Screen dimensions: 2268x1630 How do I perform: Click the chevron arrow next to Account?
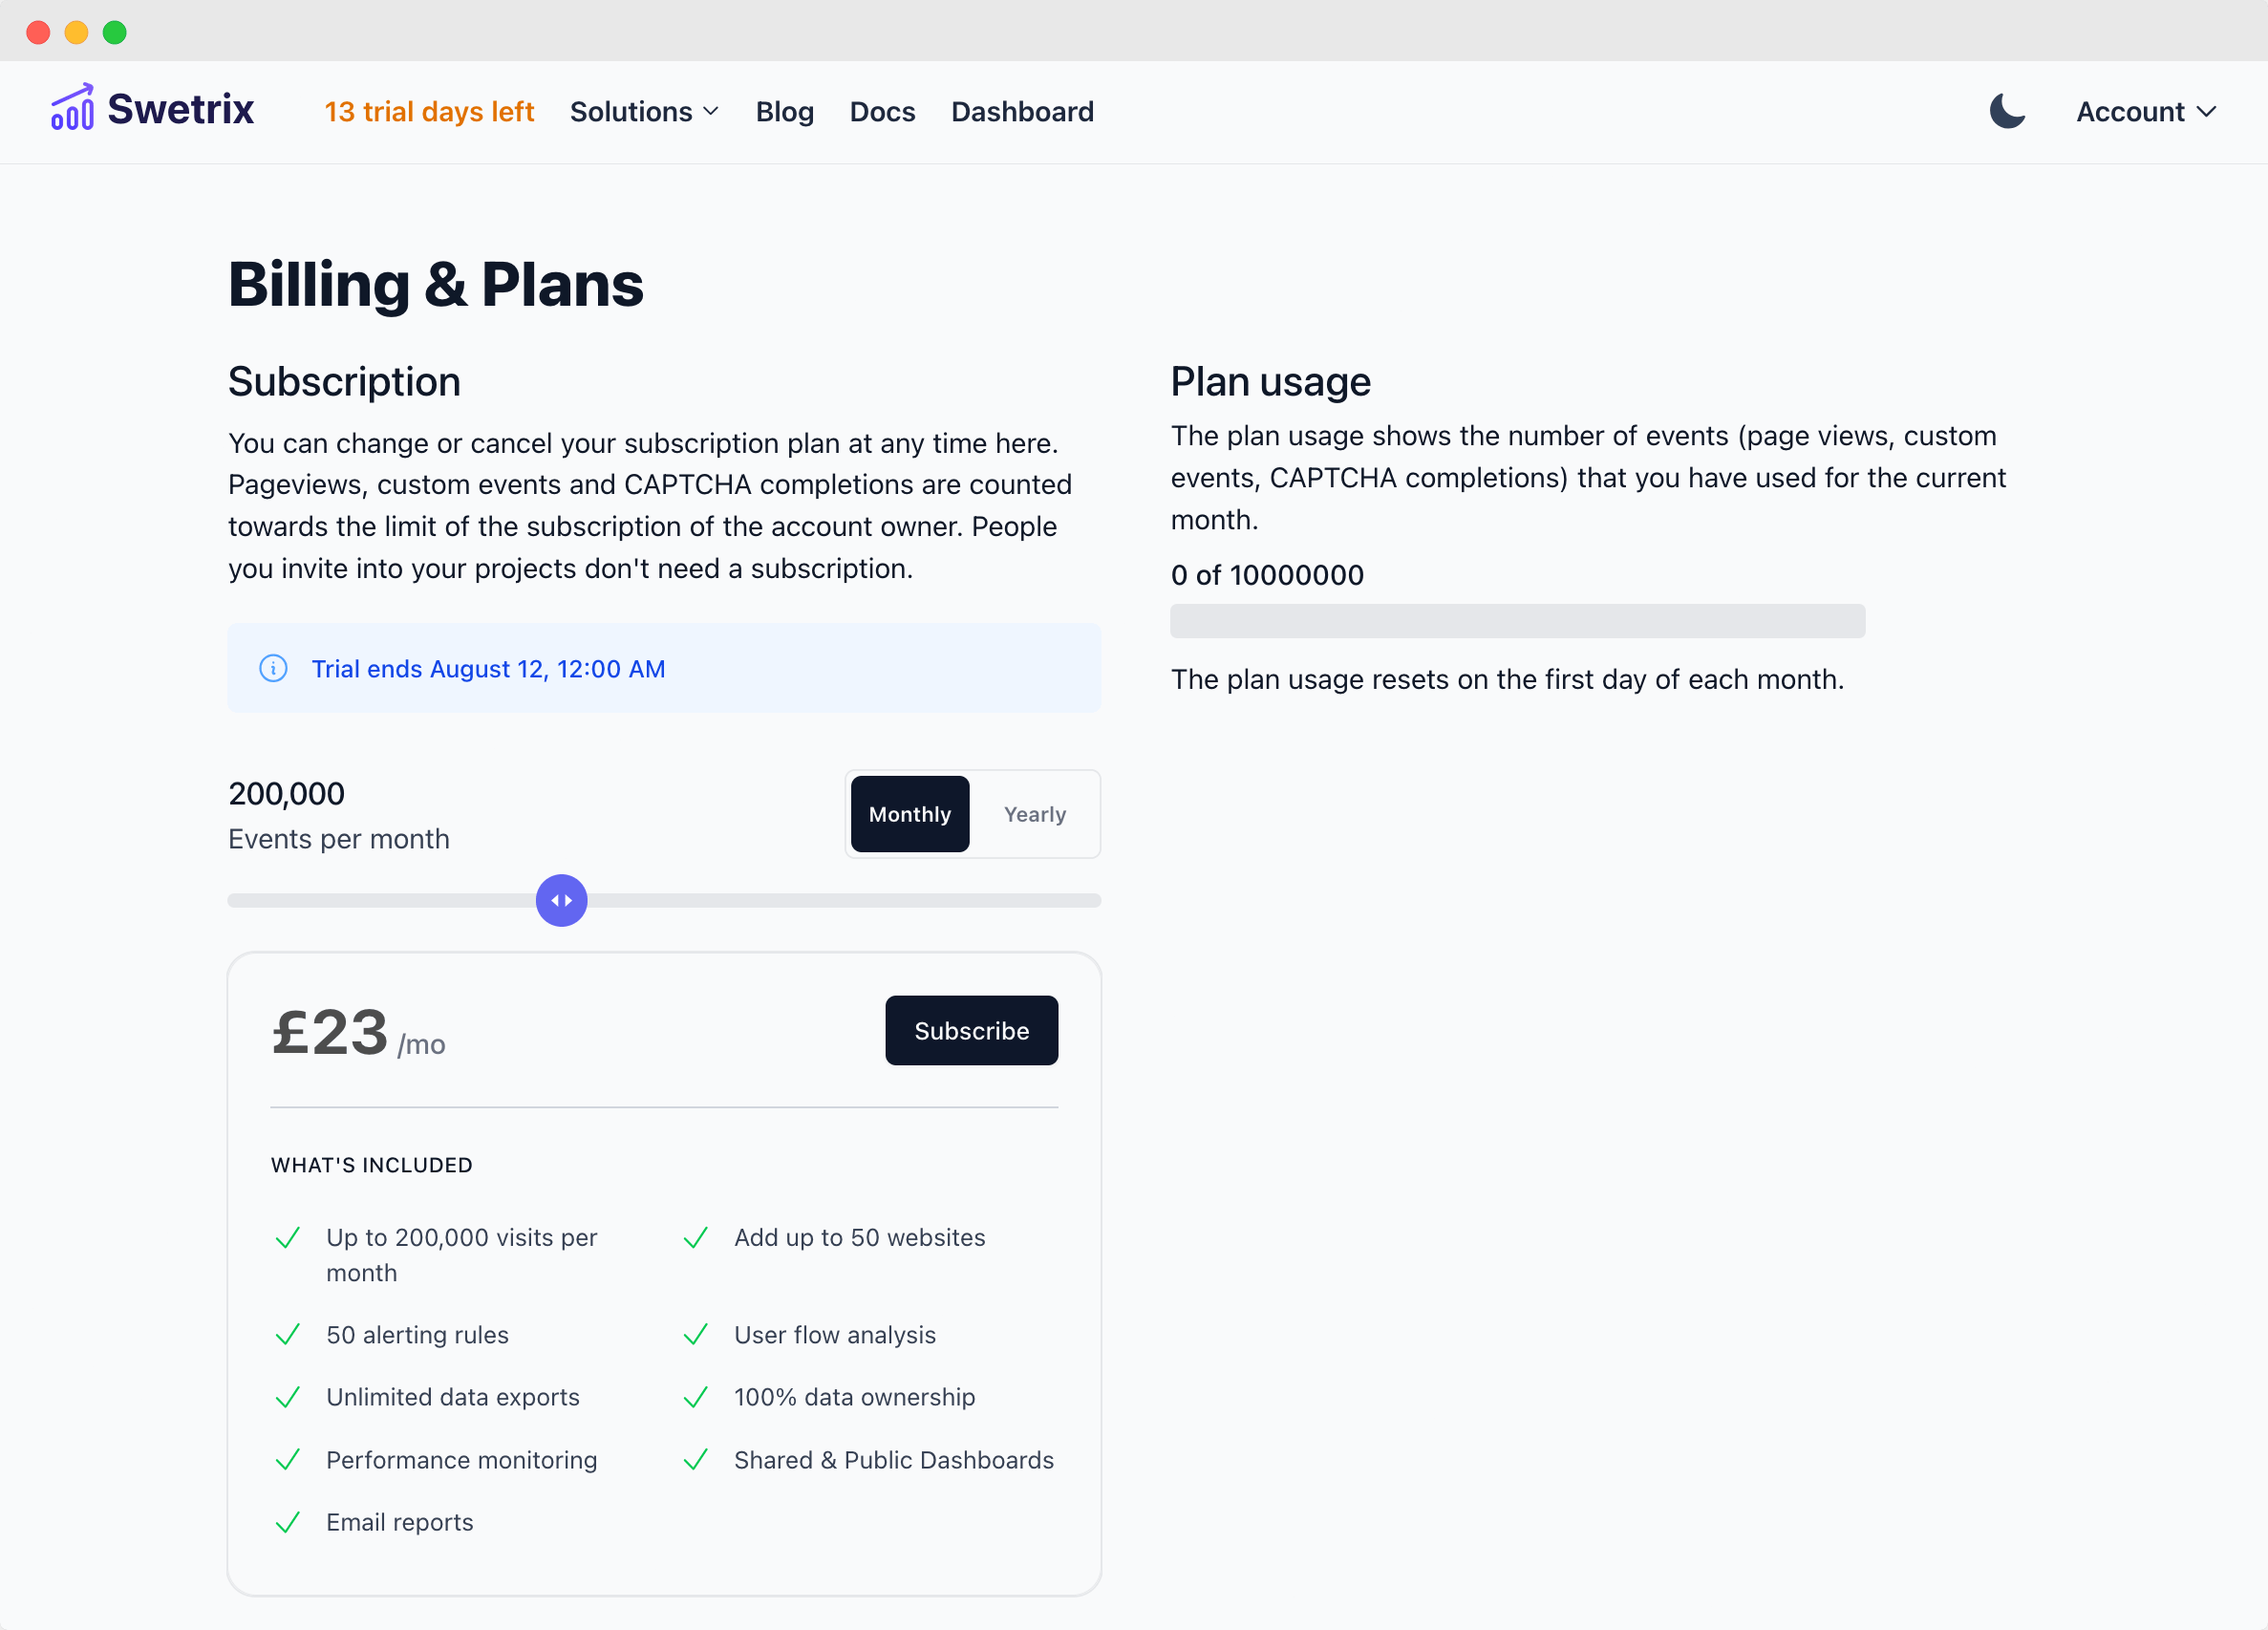click(x=2206, y=112)
